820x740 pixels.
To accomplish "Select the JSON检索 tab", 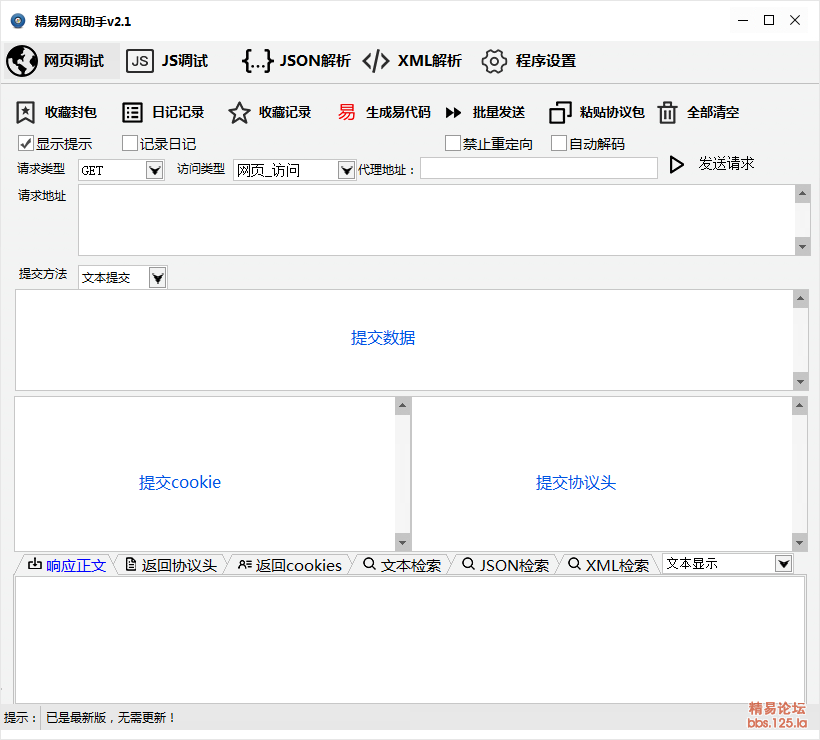I will (506, 565).
